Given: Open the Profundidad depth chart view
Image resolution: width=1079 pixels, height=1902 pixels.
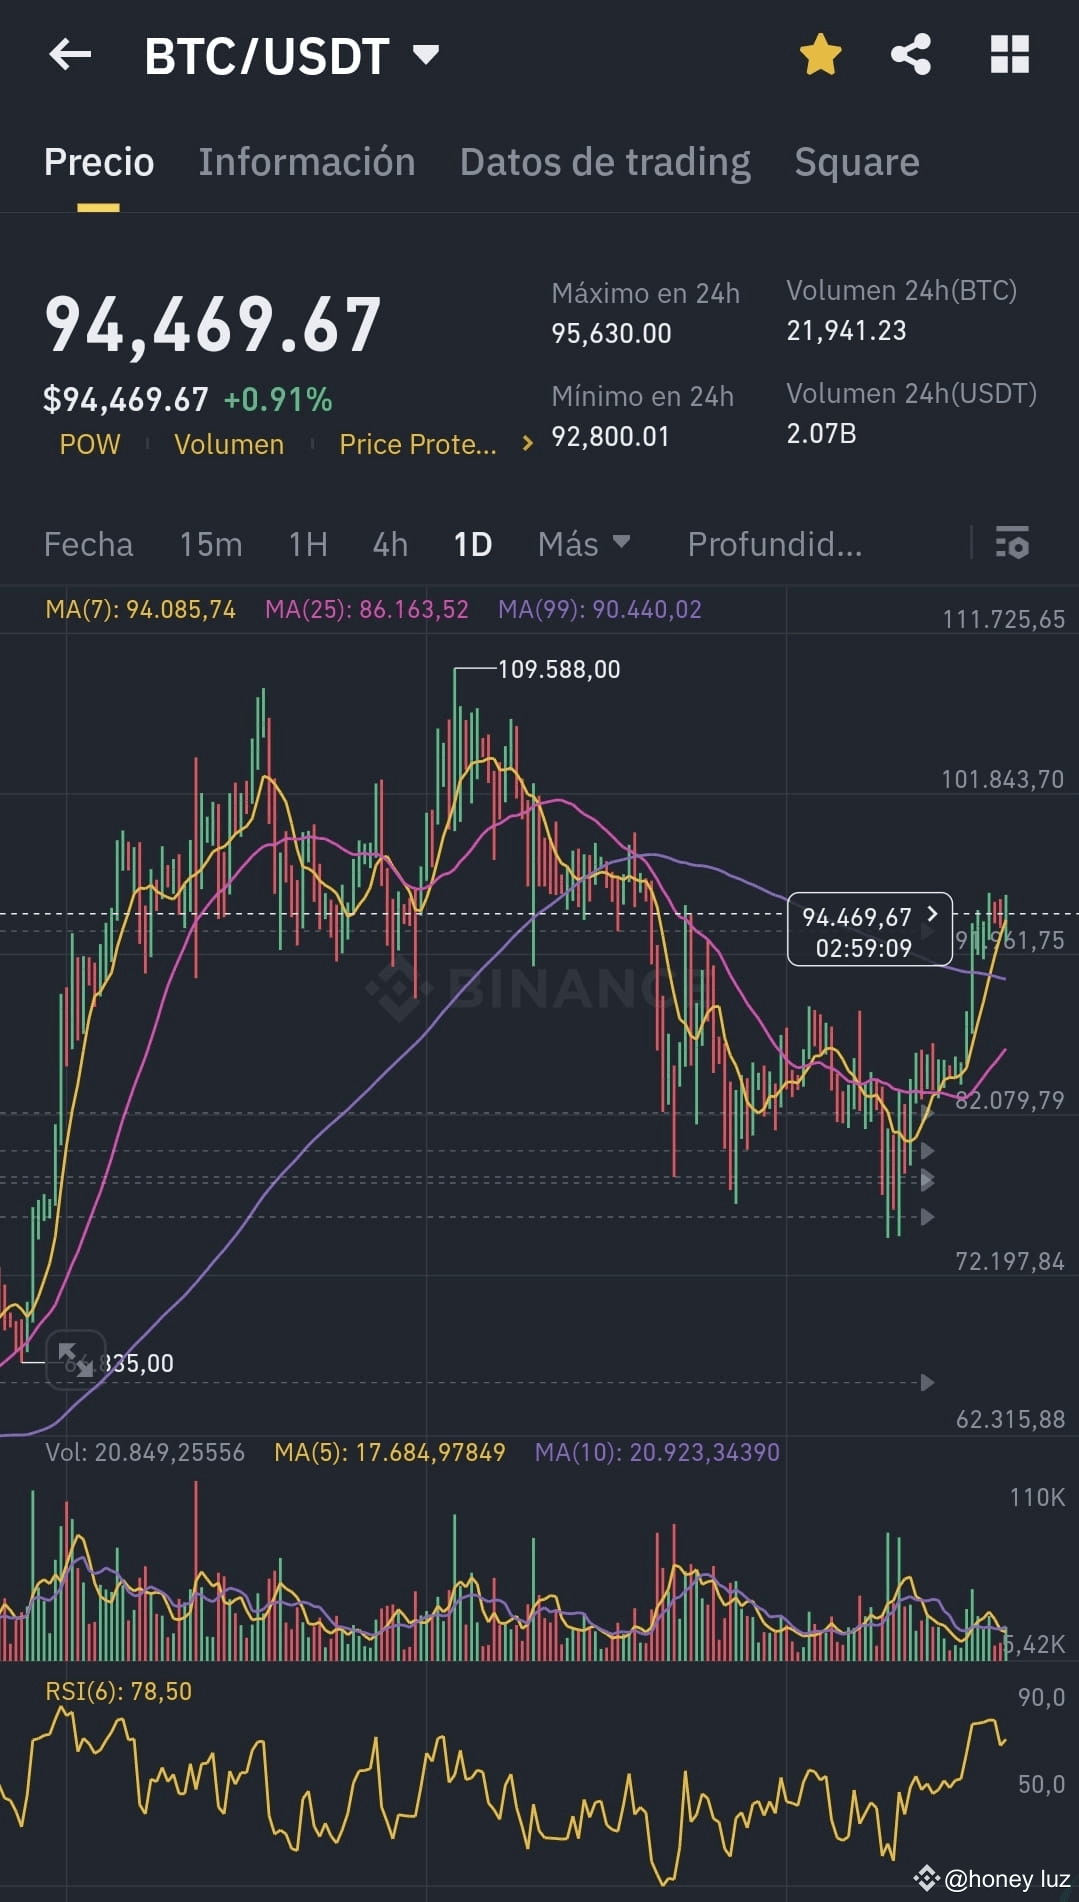Looking at the screenshot, I should pyautogui.click(x=774, y=544).
